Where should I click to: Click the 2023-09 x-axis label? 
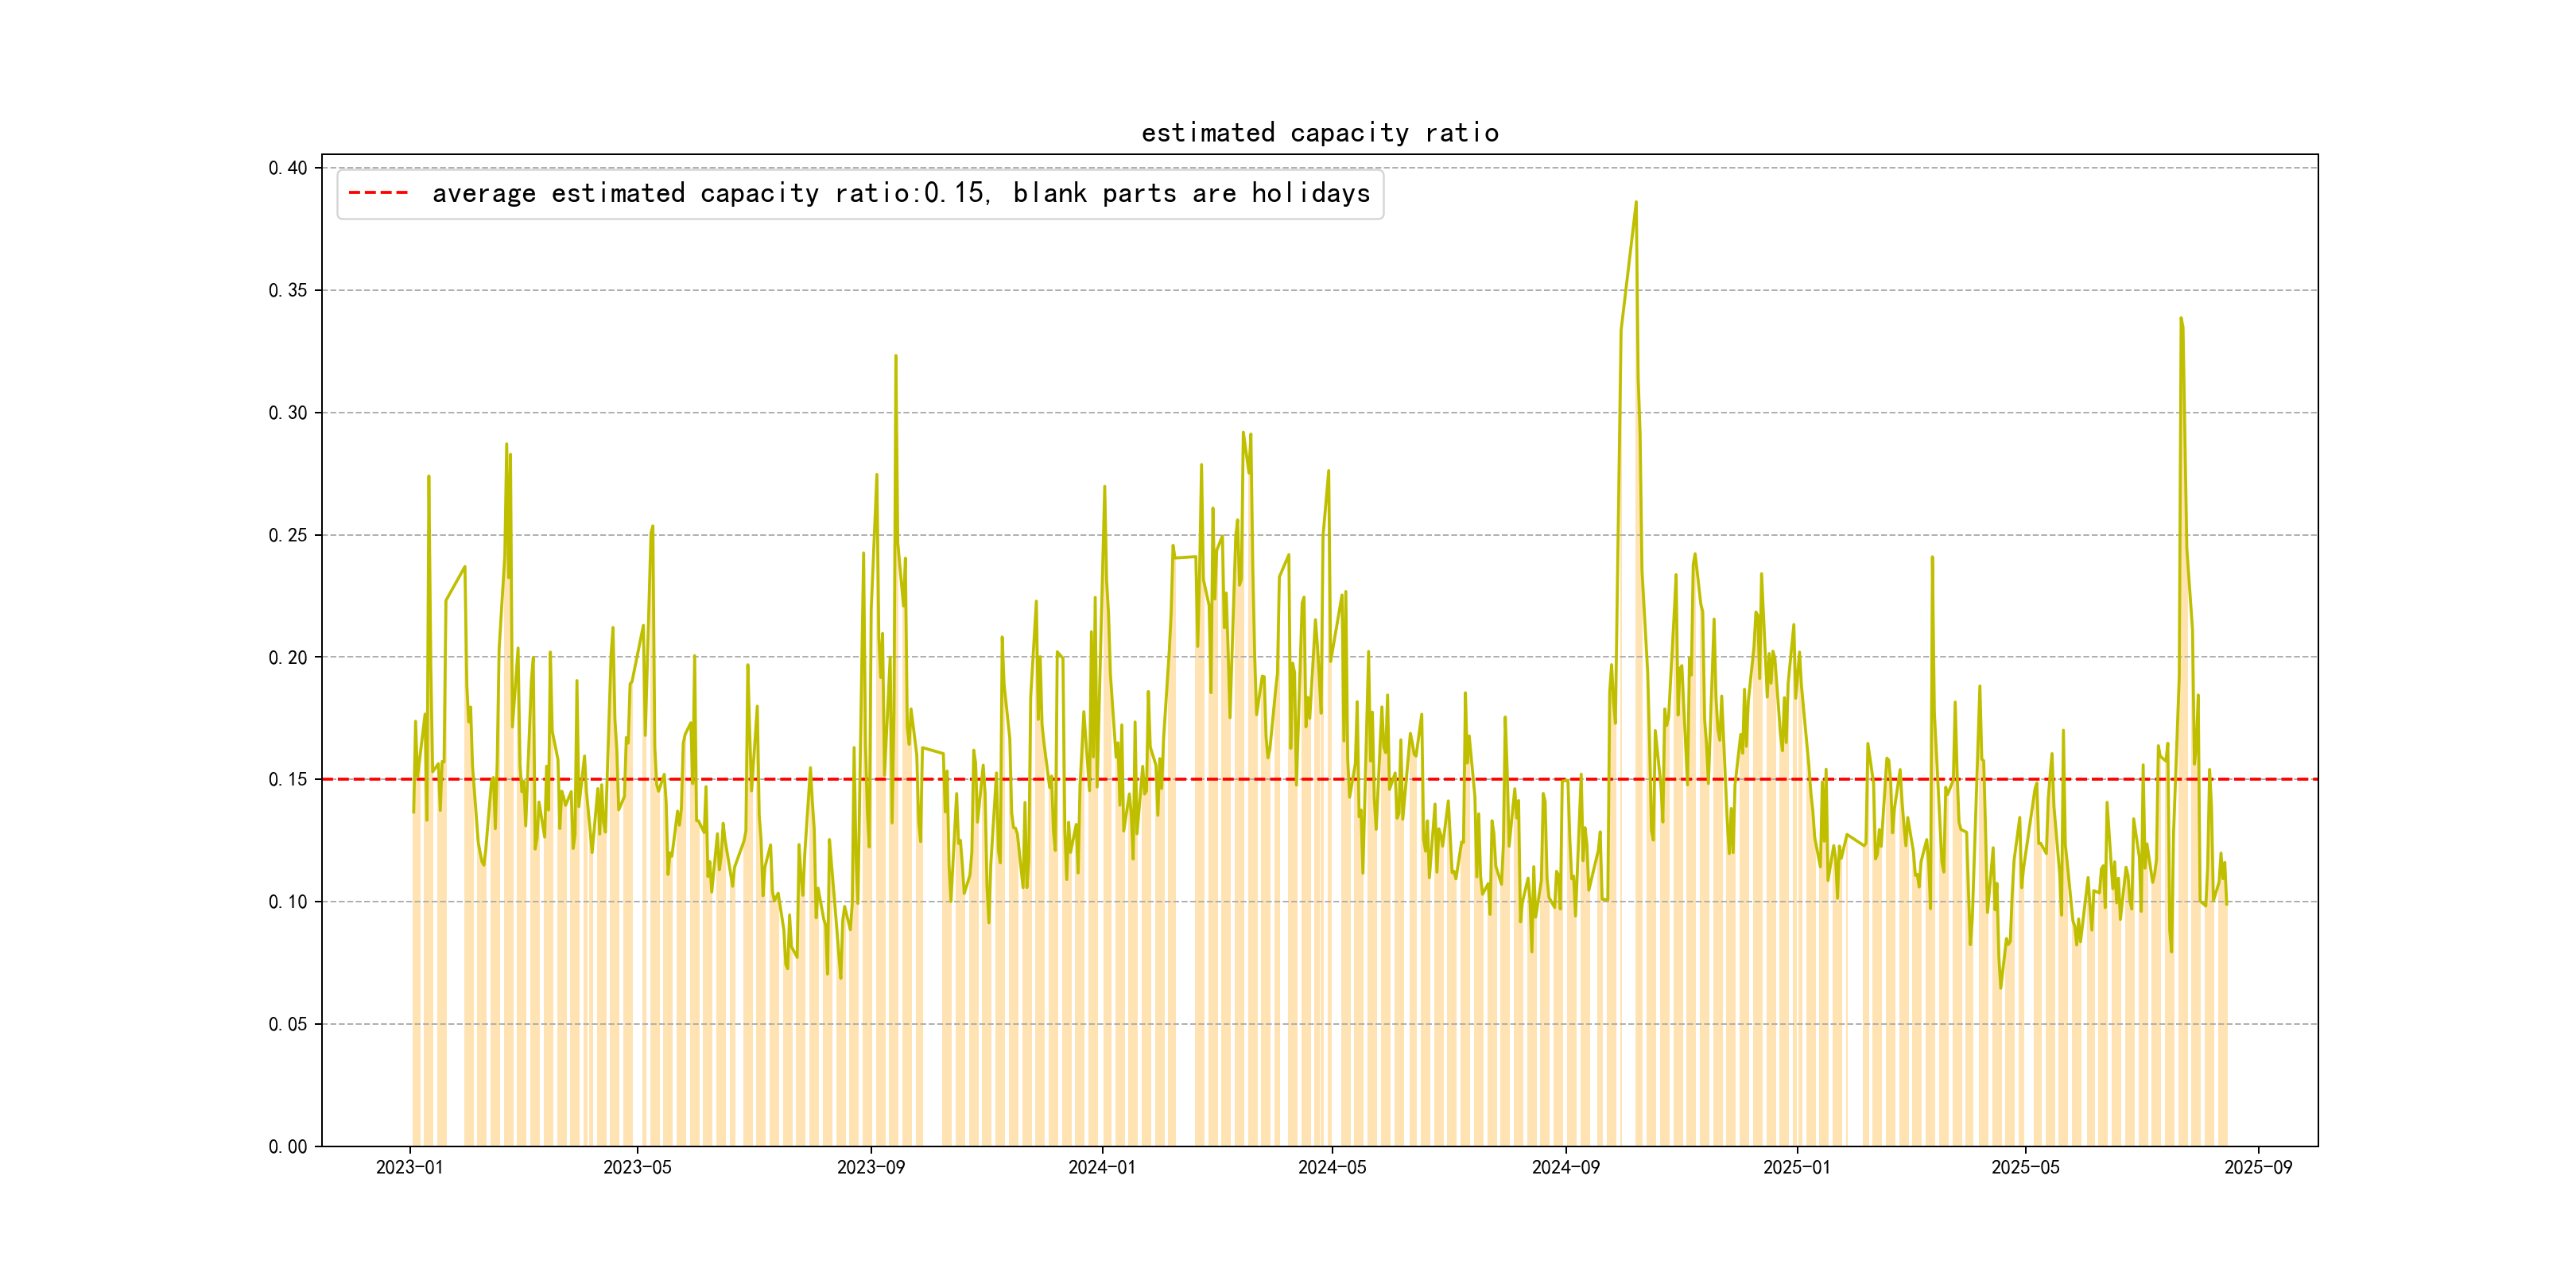[870, 1167]
